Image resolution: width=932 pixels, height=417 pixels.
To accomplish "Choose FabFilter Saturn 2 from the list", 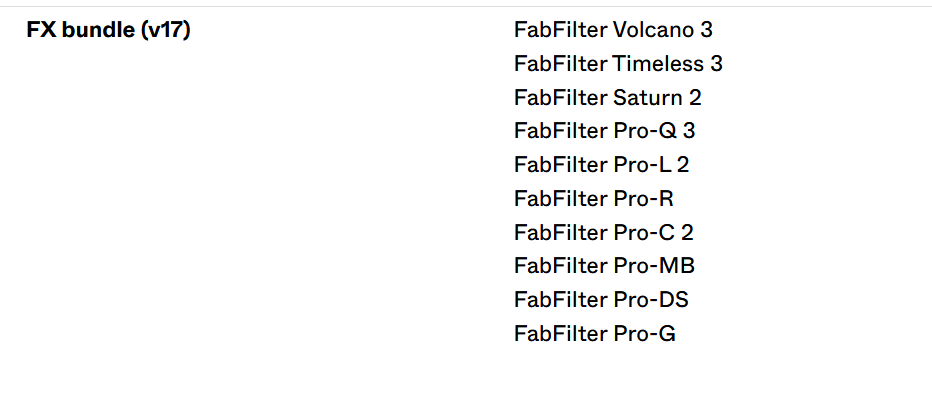I will 607,98.
